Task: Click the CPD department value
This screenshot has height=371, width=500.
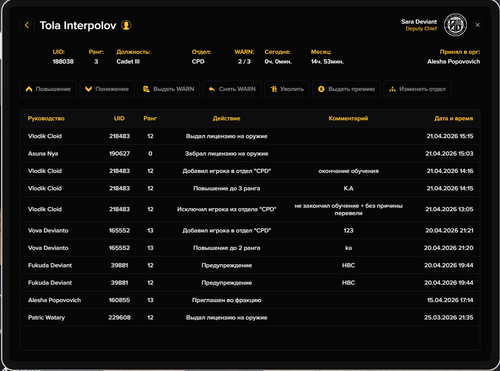Action: click(198, 62)
